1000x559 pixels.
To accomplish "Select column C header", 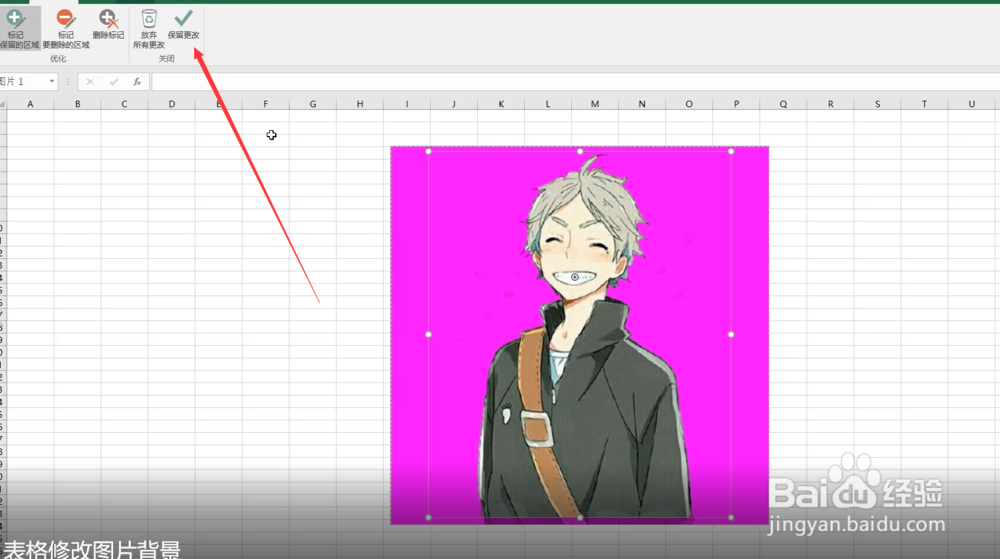I will click(124, 104).
